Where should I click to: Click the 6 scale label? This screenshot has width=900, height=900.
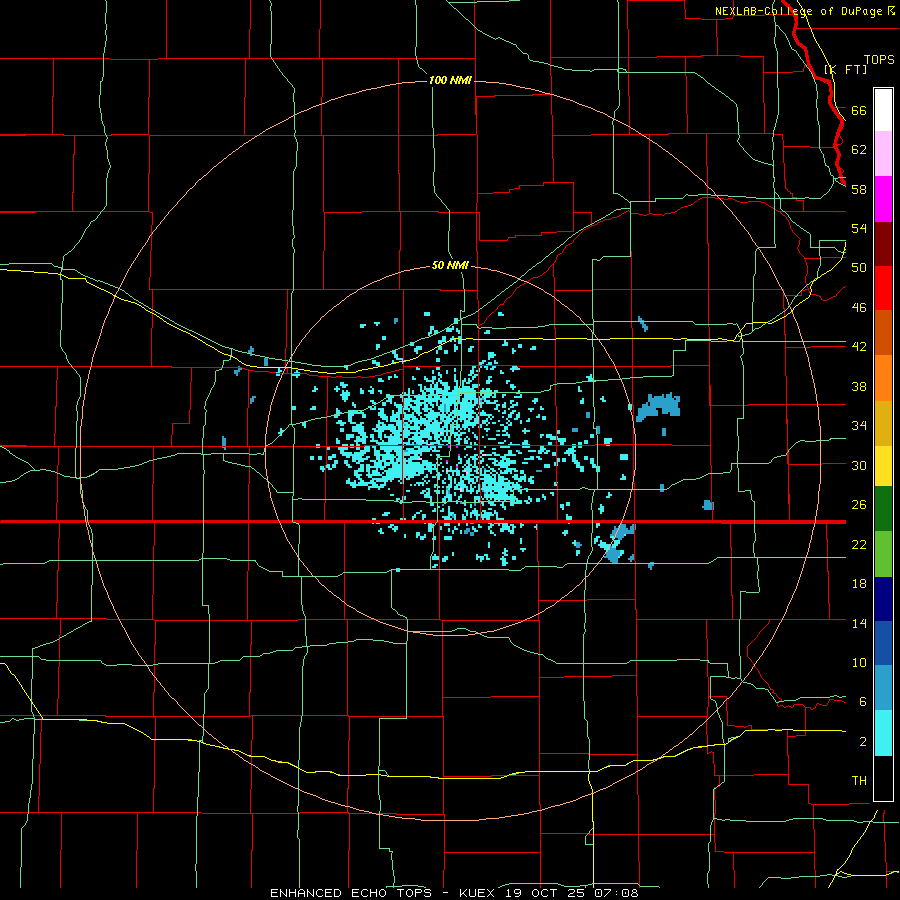point(863,702)
